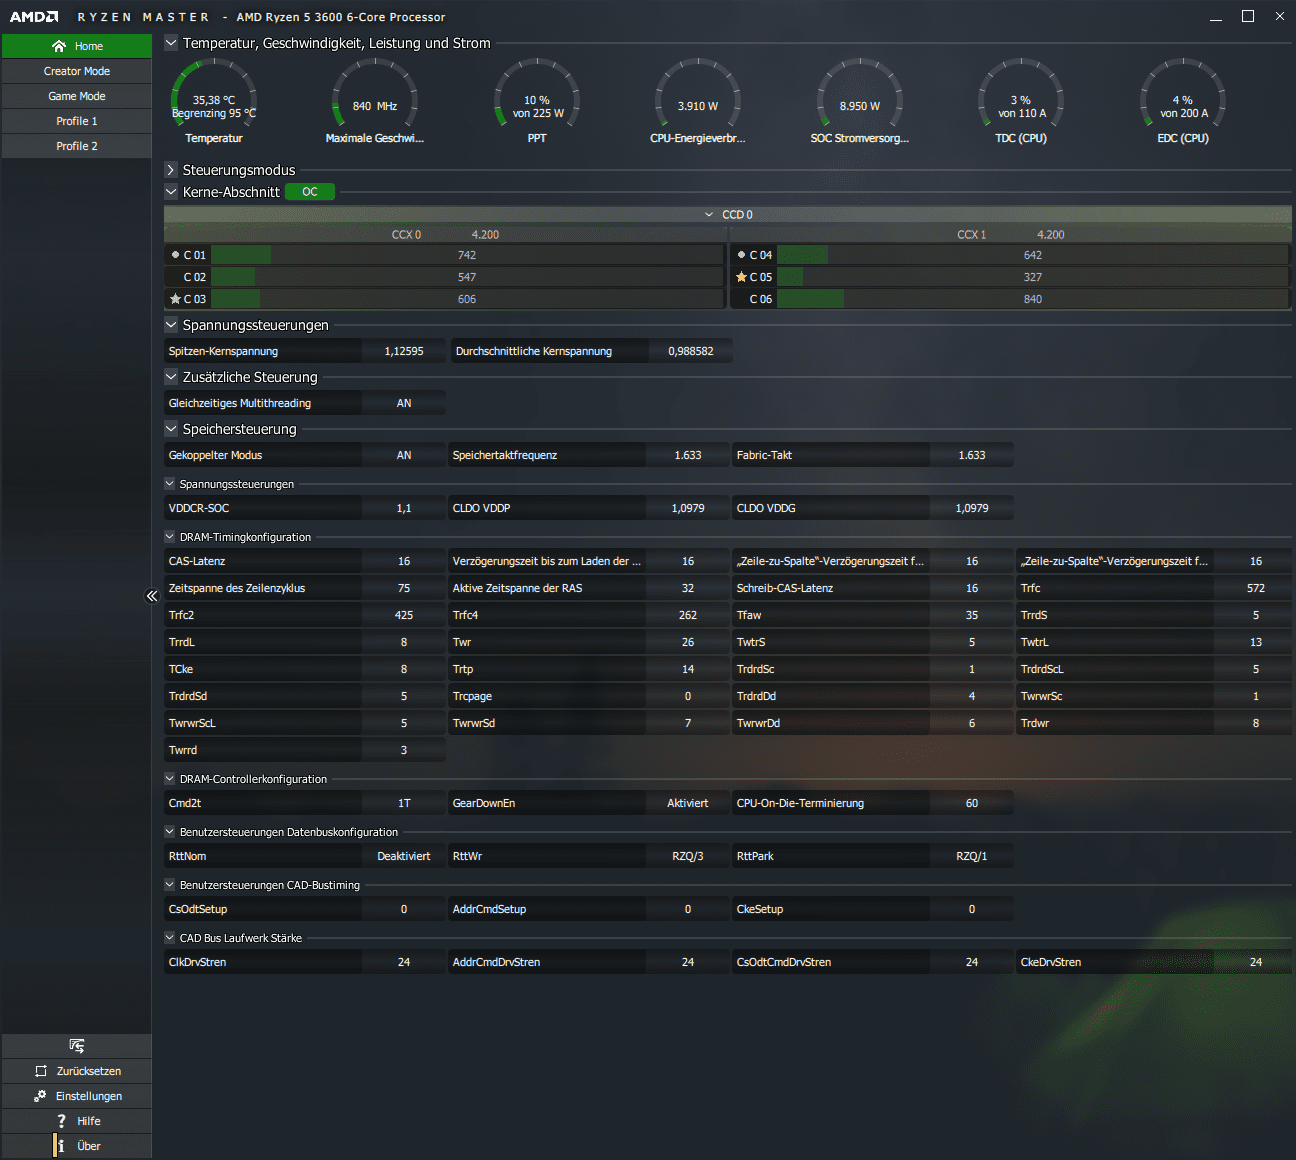Collapse CAD Bus Laufwerk Stärke subsection
The height and width of the screenshot is (1160, 1296).
click(x=170, y=938)
